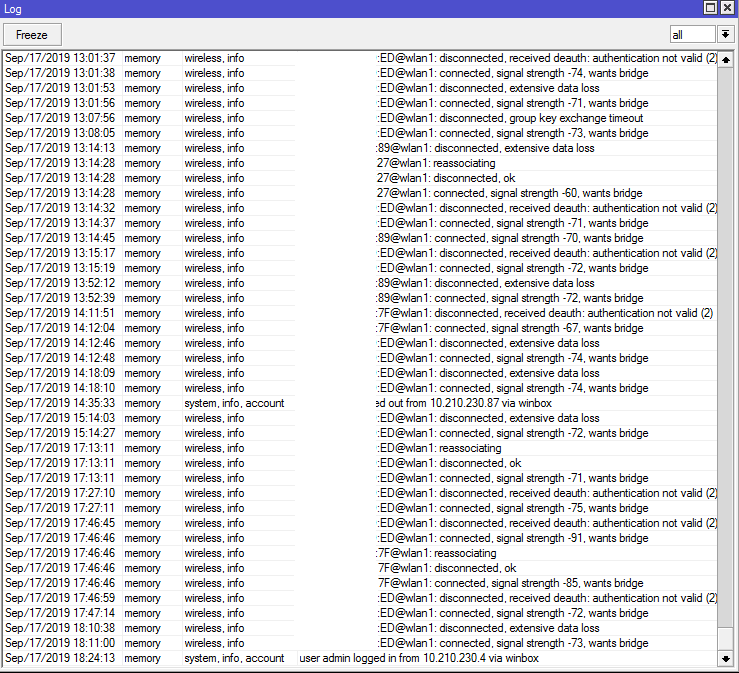Select the user admin logged in message

point(419,658)
